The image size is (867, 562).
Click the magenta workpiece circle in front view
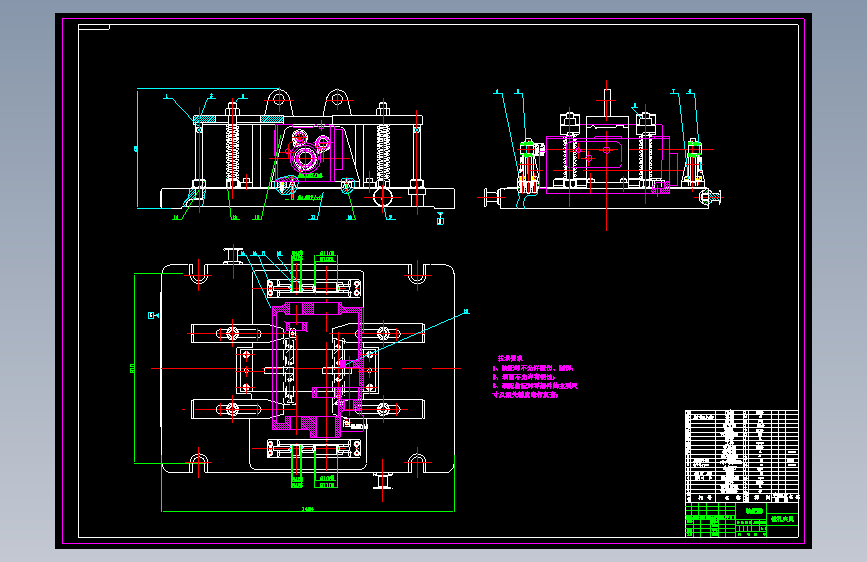305,159
